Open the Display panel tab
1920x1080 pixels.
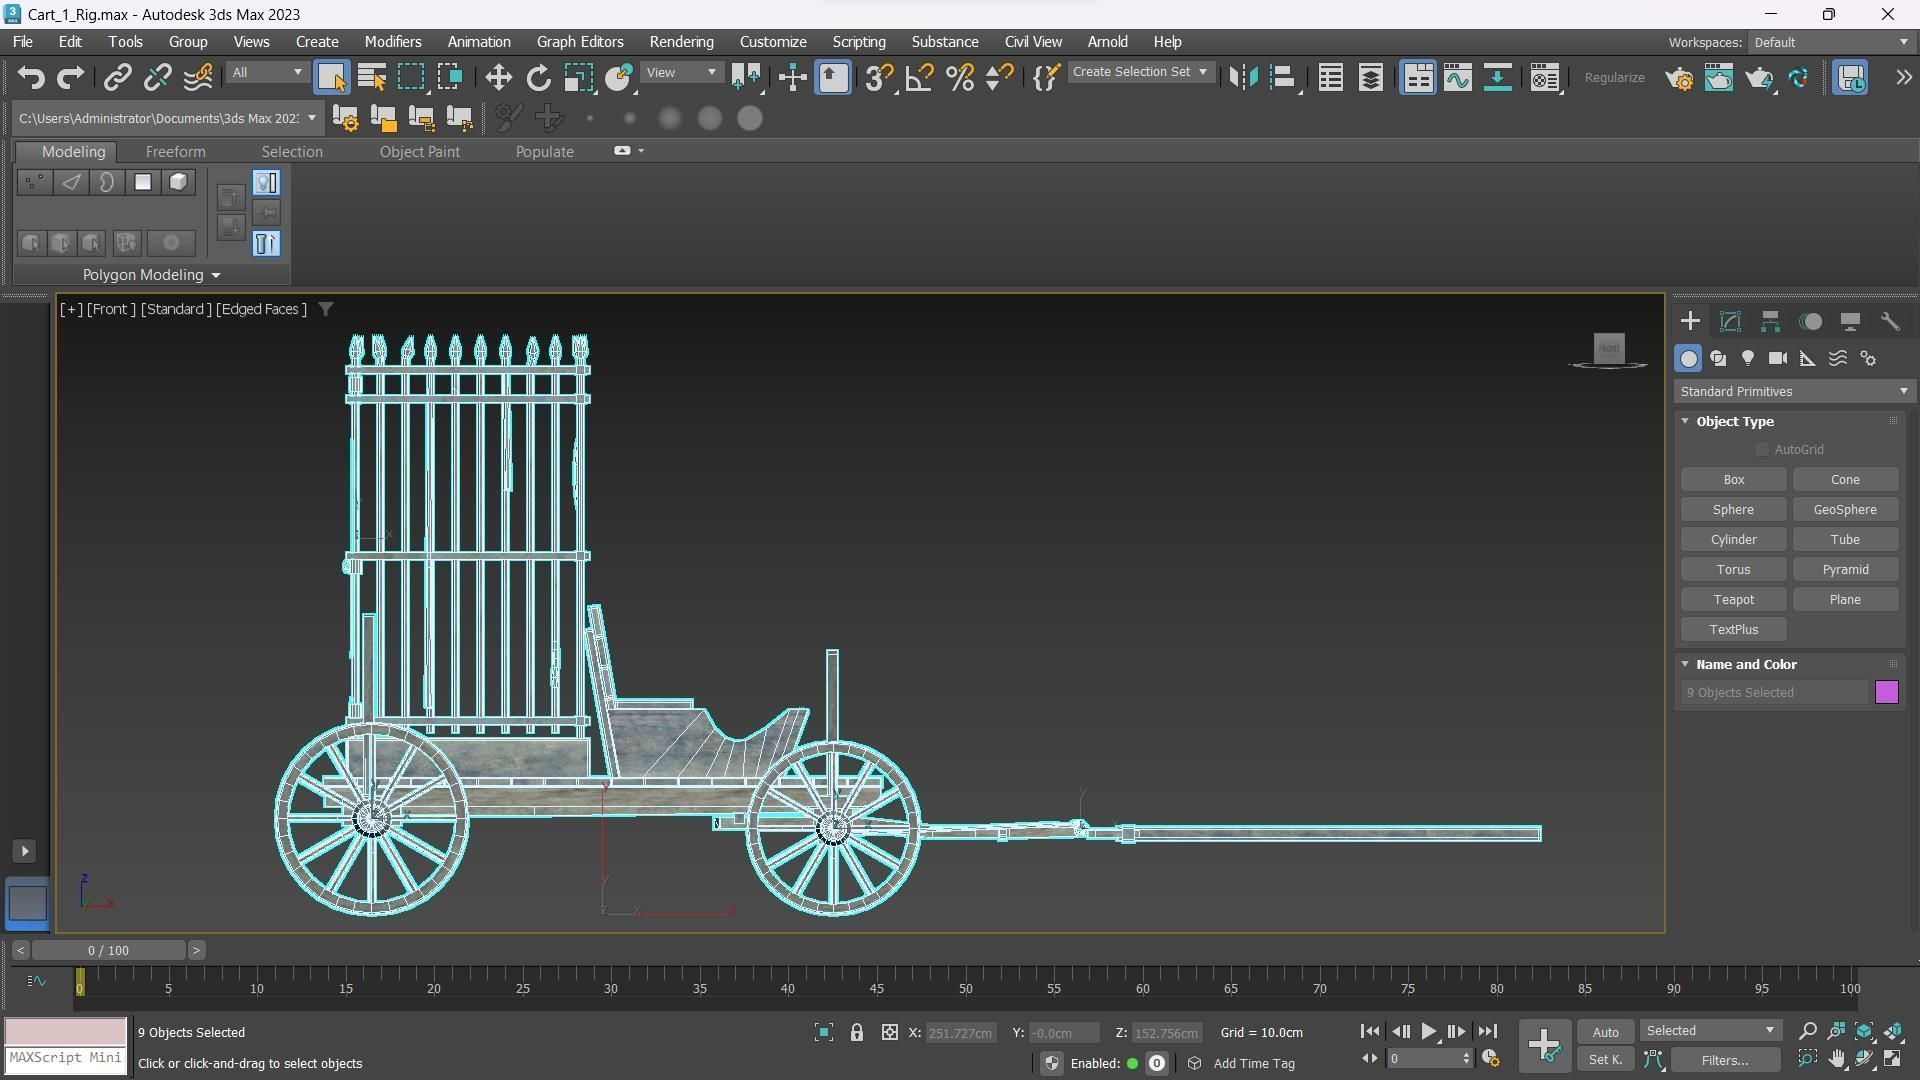[x=1850, y=322]
